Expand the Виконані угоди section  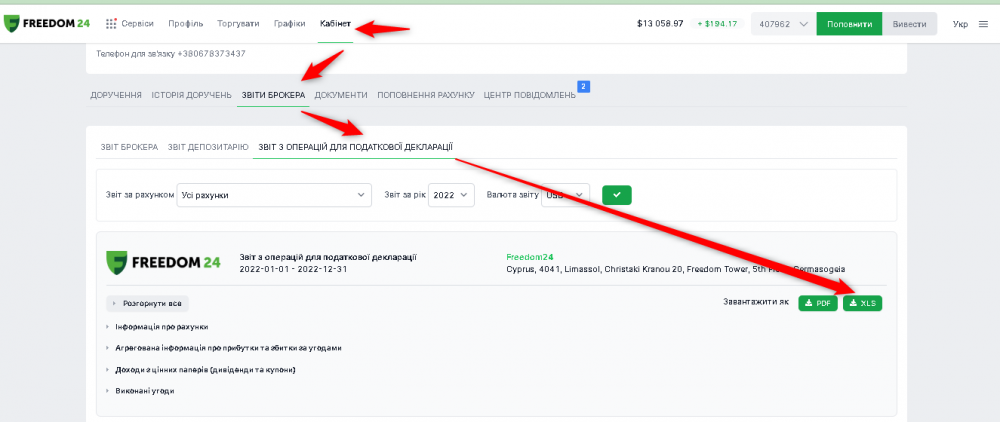(x=144, y=391)
